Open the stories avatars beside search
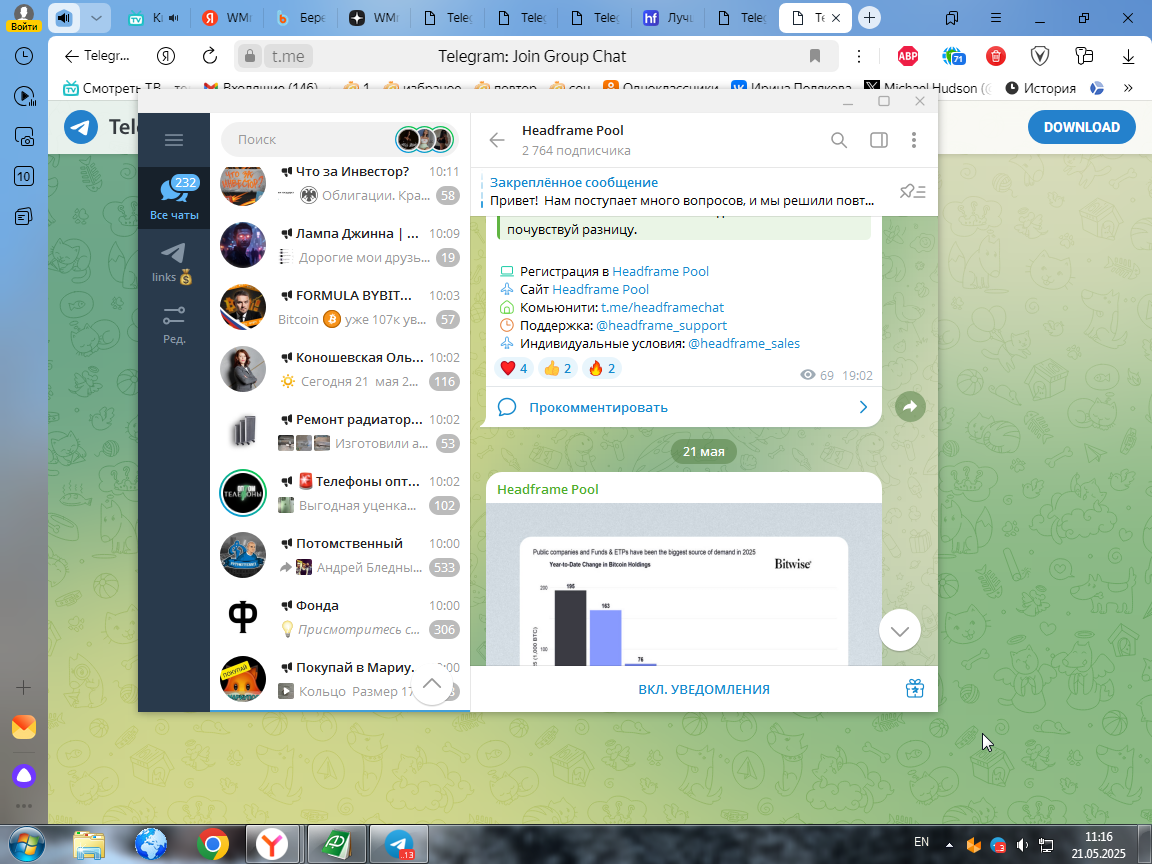 [x=425, y=139]
